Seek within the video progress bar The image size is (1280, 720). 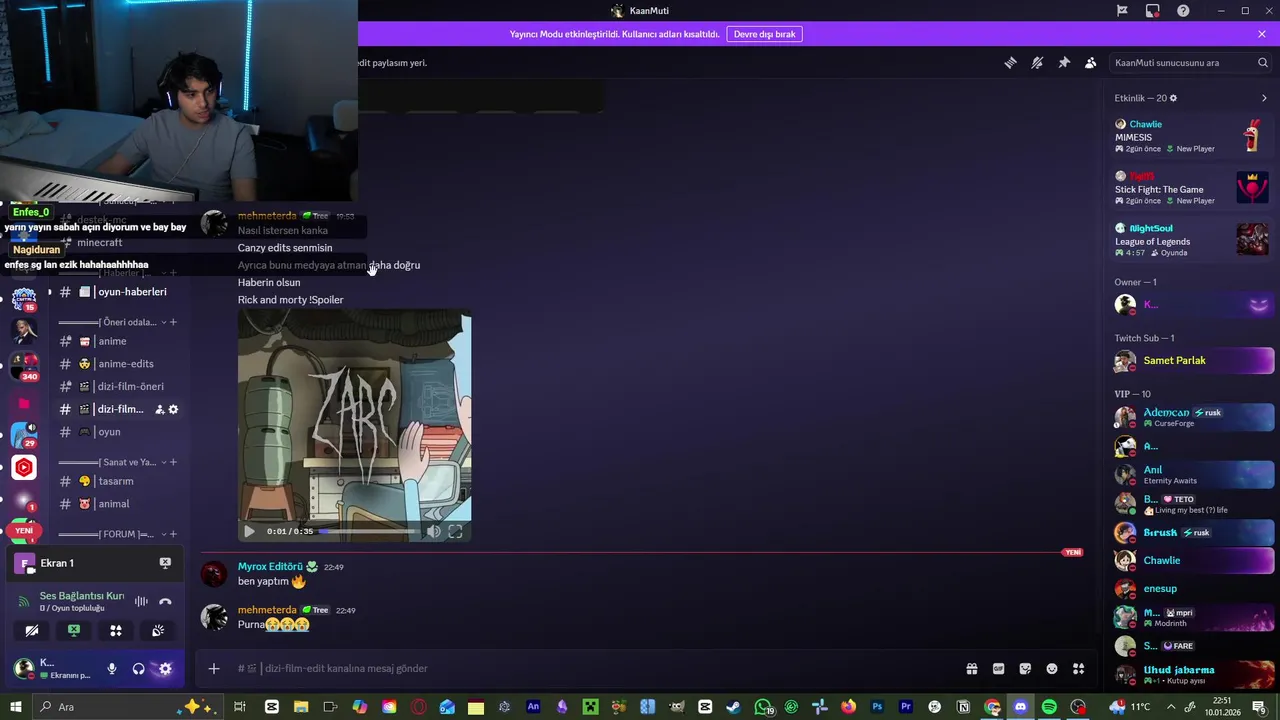[369, 531]
